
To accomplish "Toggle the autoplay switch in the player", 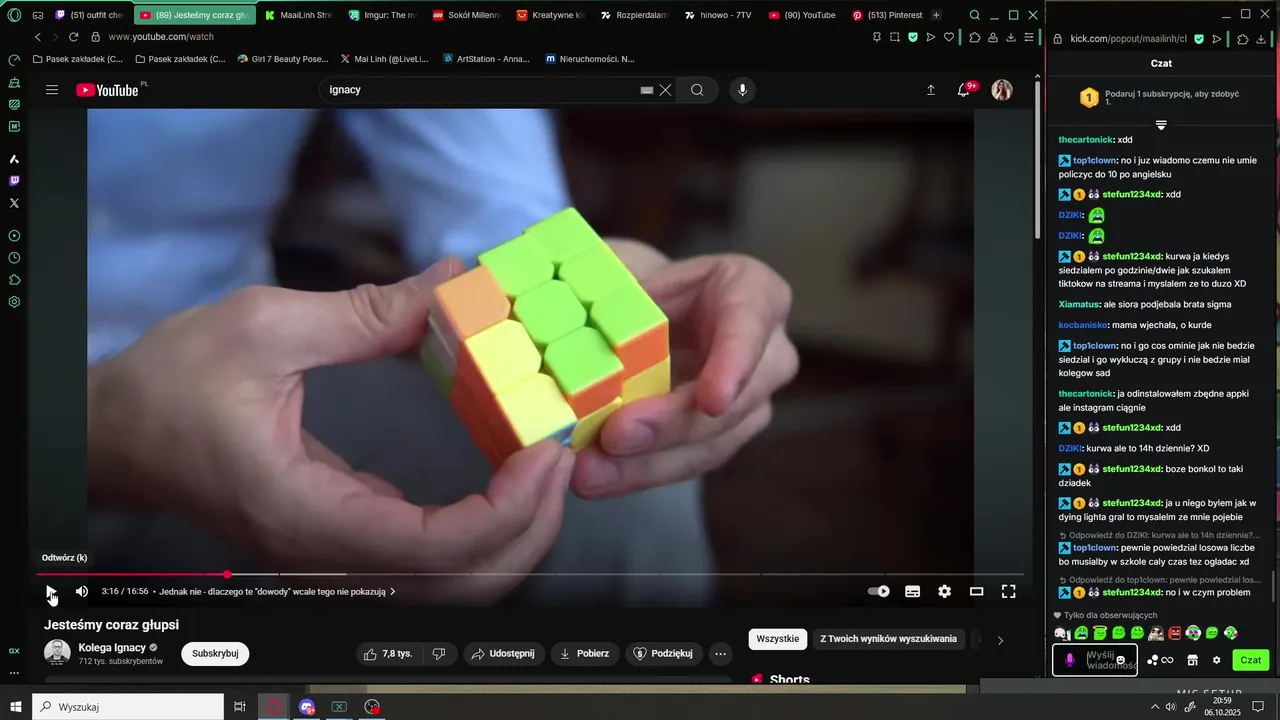I will pos(879,591).
